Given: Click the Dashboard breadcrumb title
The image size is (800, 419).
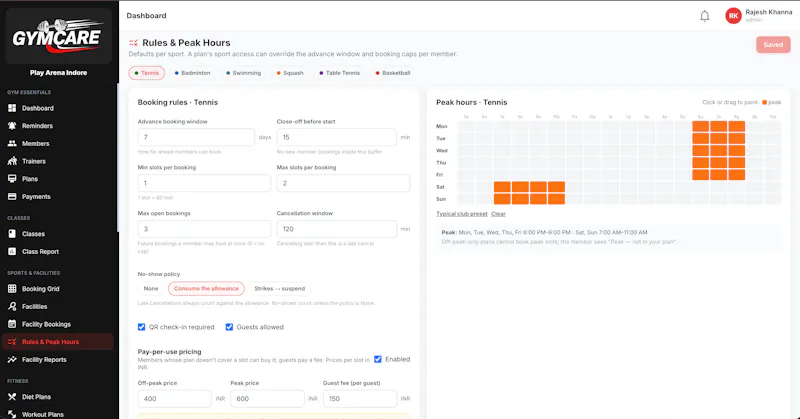Looking at the screenshot, I should click(146, 16).
